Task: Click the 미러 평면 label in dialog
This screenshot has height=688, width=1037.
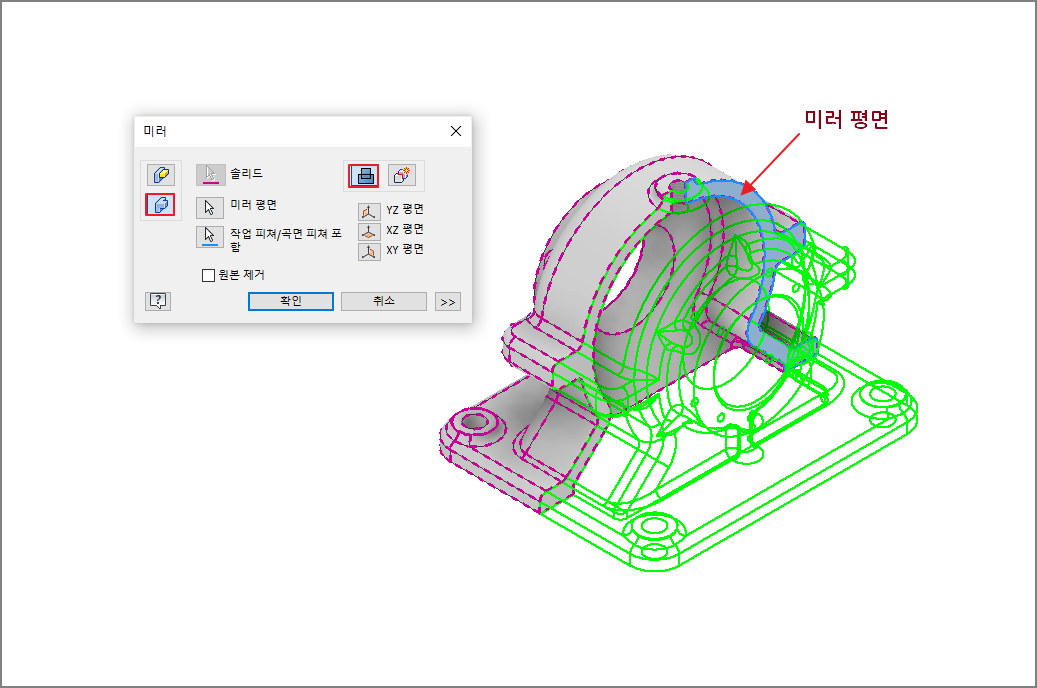Action: tap(253, 204)
